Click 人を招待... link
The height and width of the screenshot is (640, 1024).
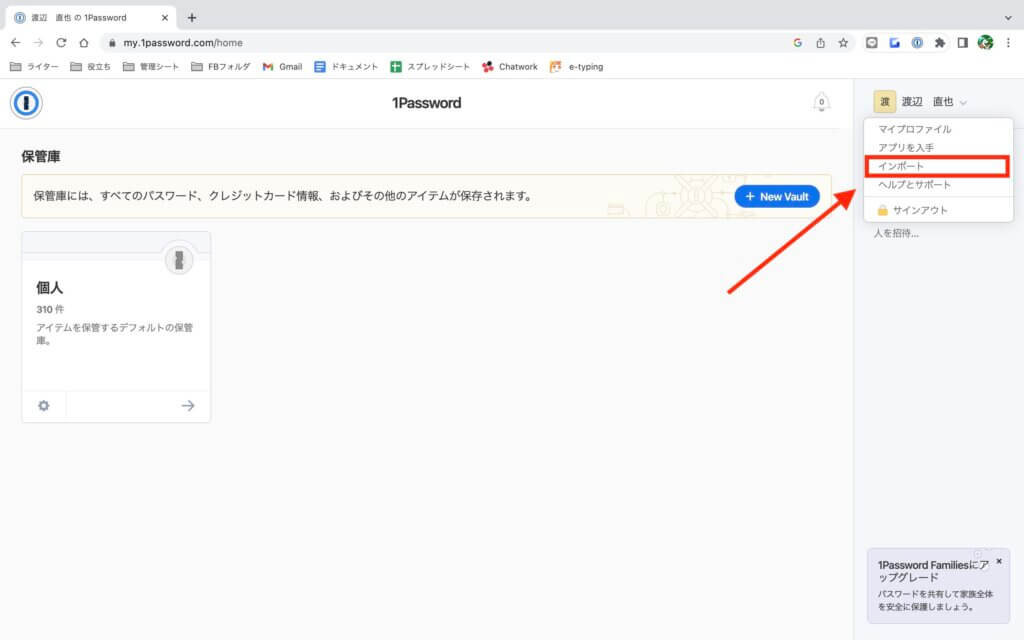pyautogui.click(x=896, y=233)
